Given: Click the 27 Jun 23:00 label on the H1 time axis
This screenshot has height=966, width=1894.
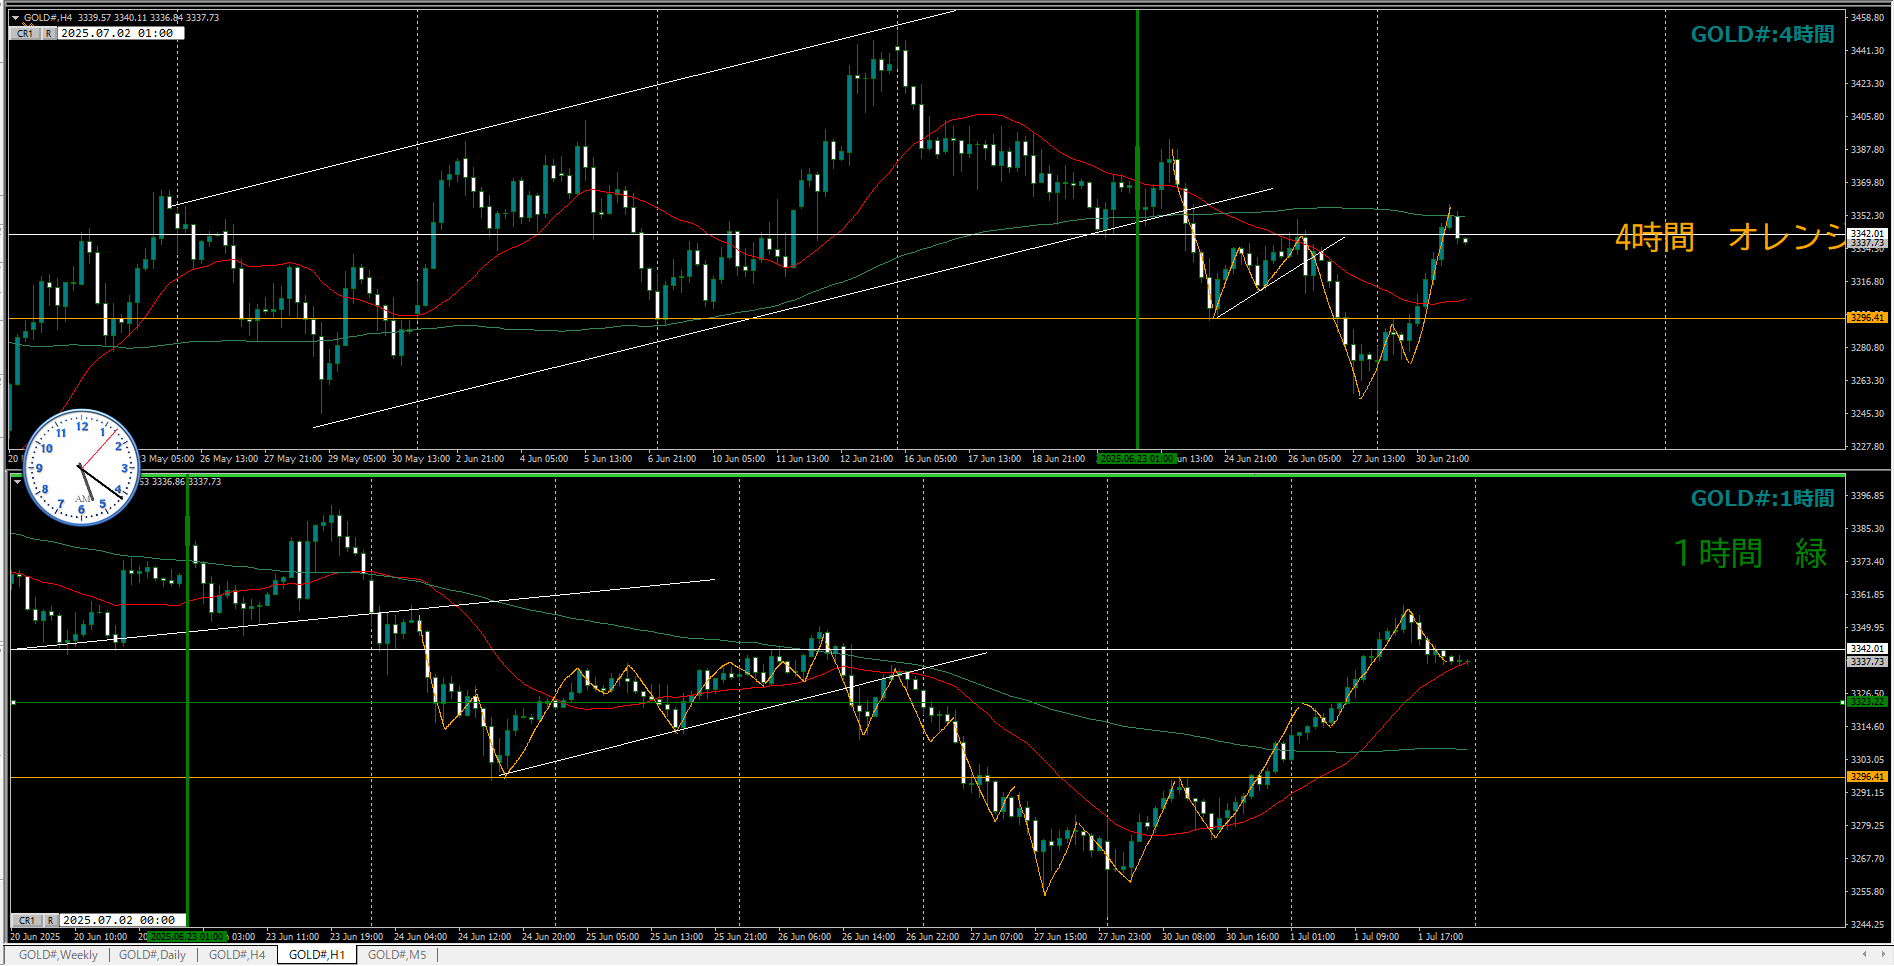Looking at the screenshot, I should pos(1124,937).
